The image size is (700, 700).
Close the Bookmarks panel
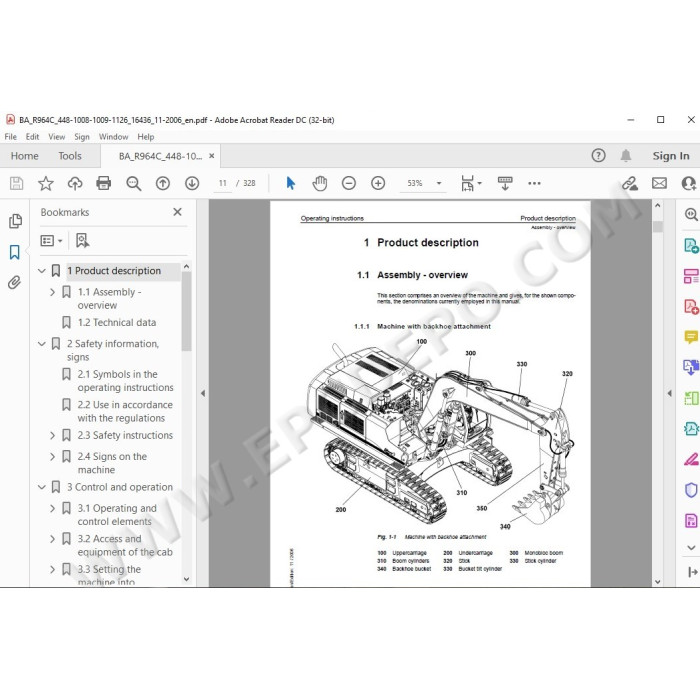177,212
